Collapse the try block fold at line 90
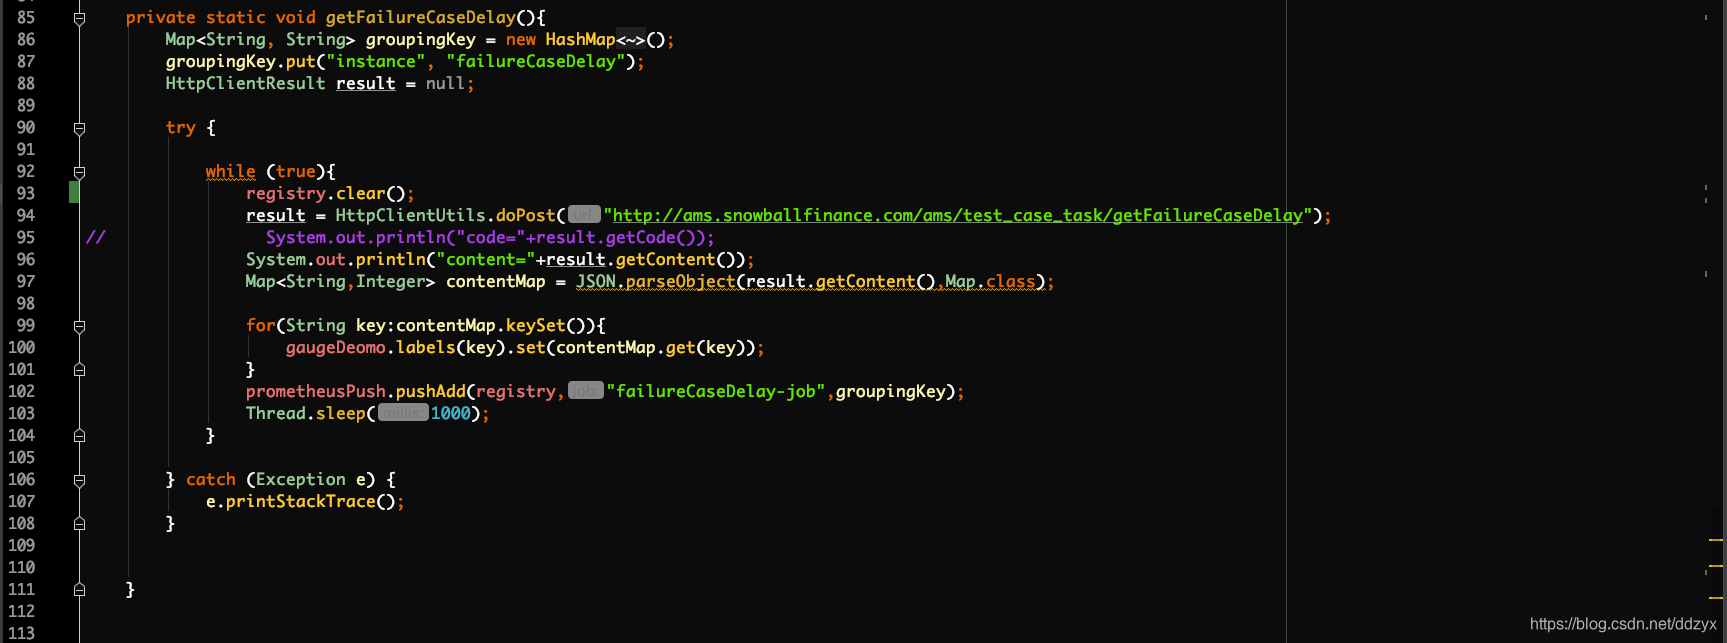Screen dimensions: 1727x643 pos(79,128)
